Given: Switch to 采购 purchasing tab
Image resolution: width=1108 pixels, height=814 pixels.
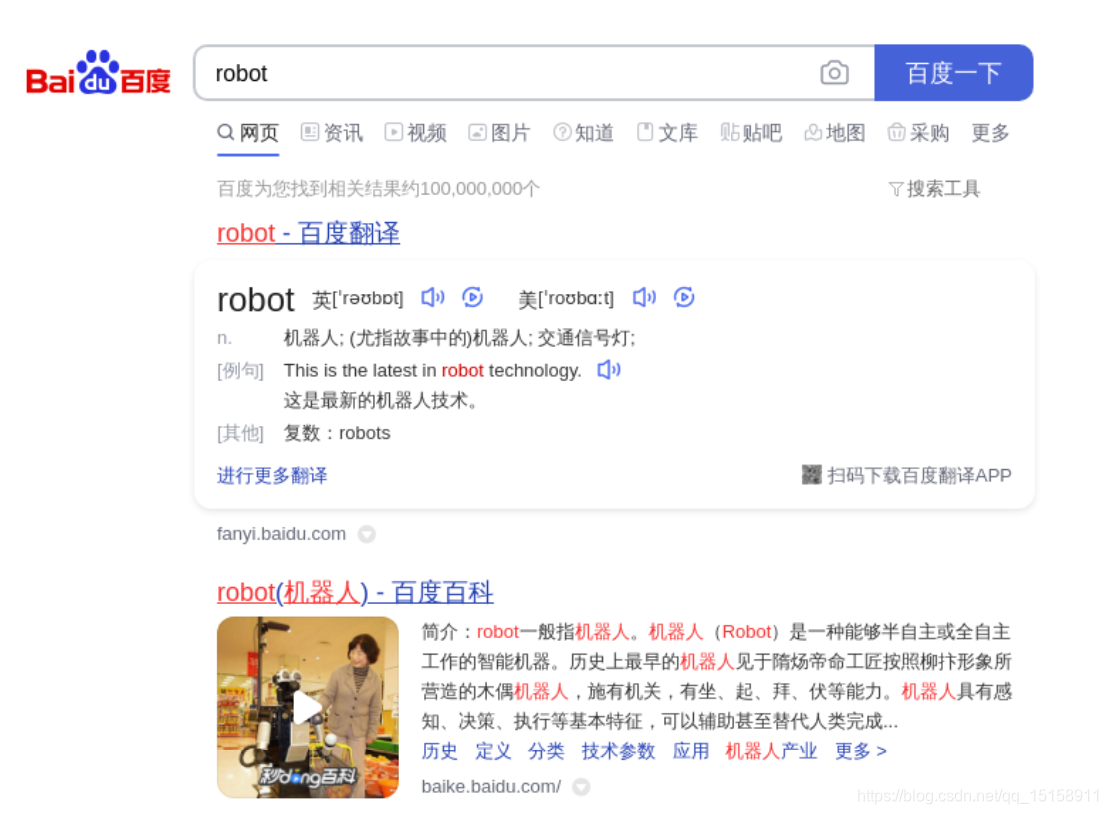Looking at the screenshot, I should (919, 133).
